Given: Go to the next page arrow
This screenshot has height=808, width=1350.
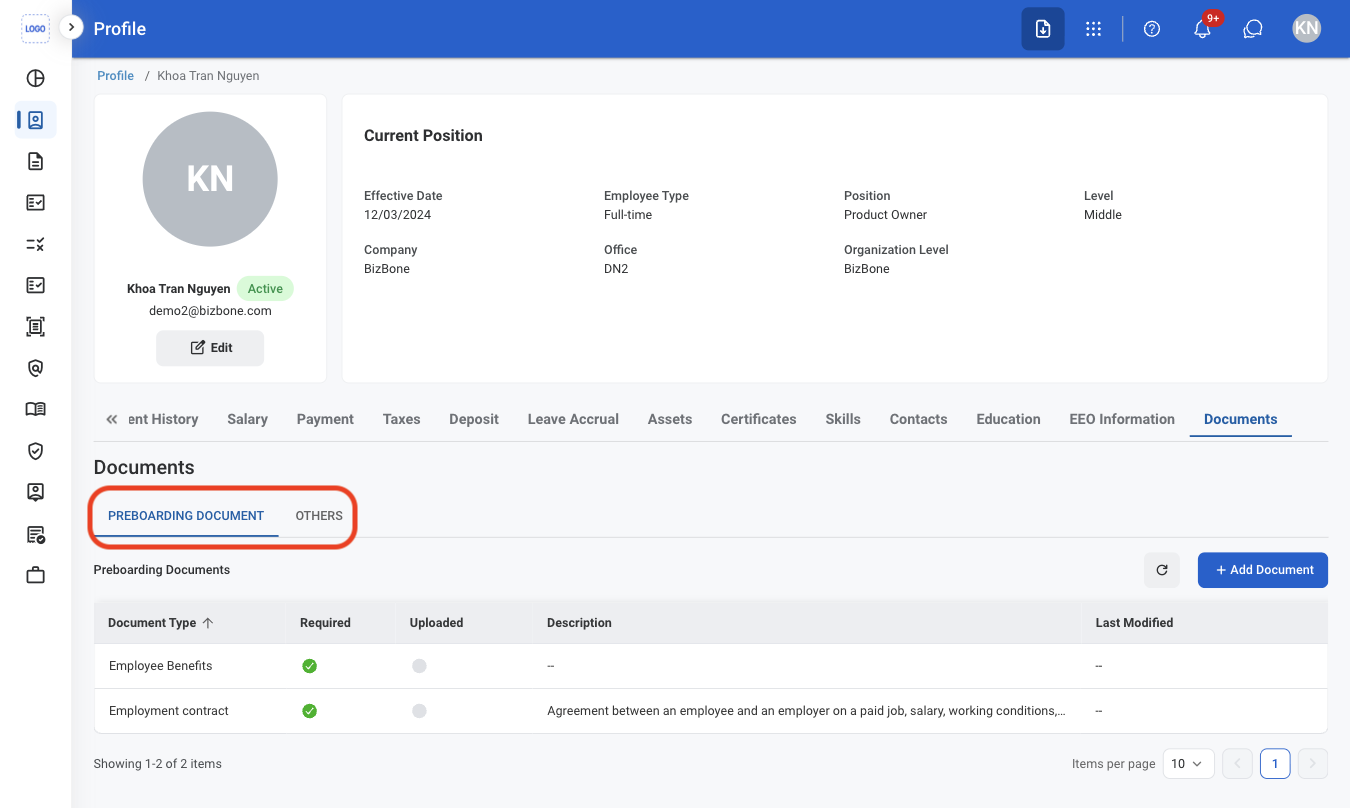Looking at the screenshot, I should click(1313, 764).
